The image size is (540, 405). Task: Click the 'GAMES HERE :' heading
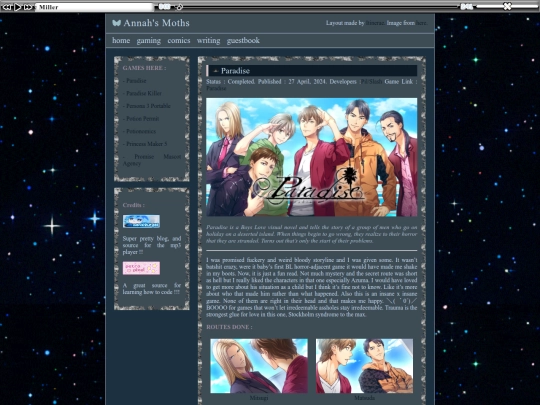pos(144,68)
